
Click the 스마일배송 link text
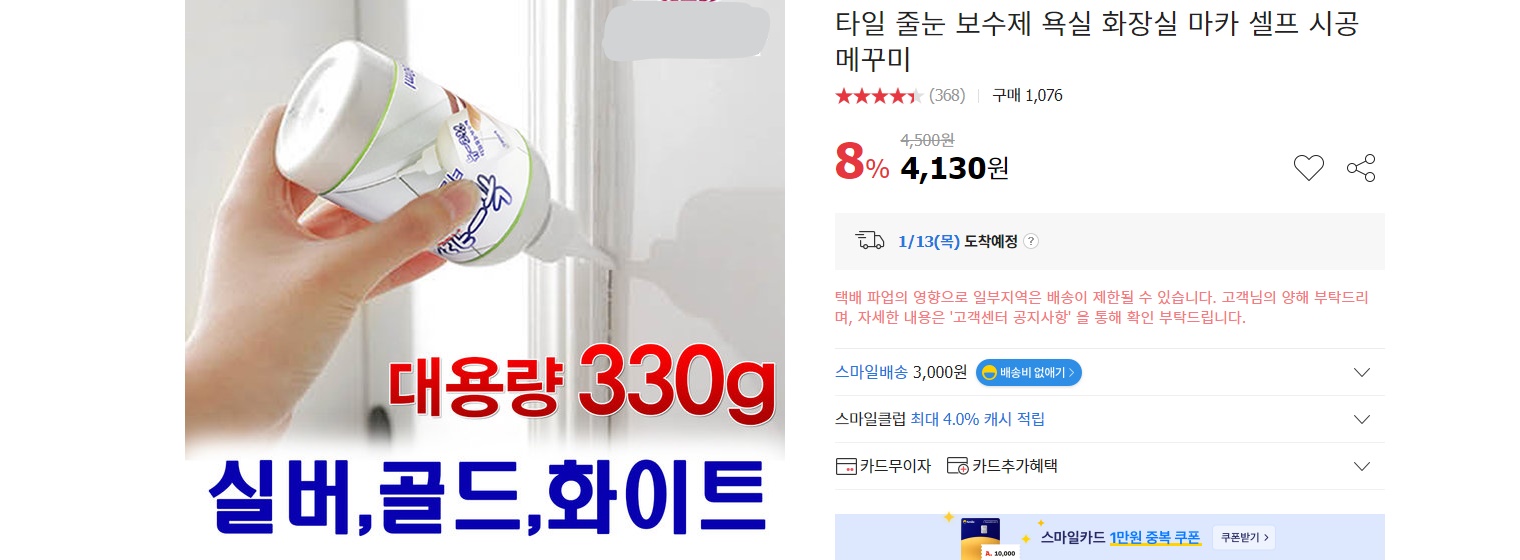871,372
